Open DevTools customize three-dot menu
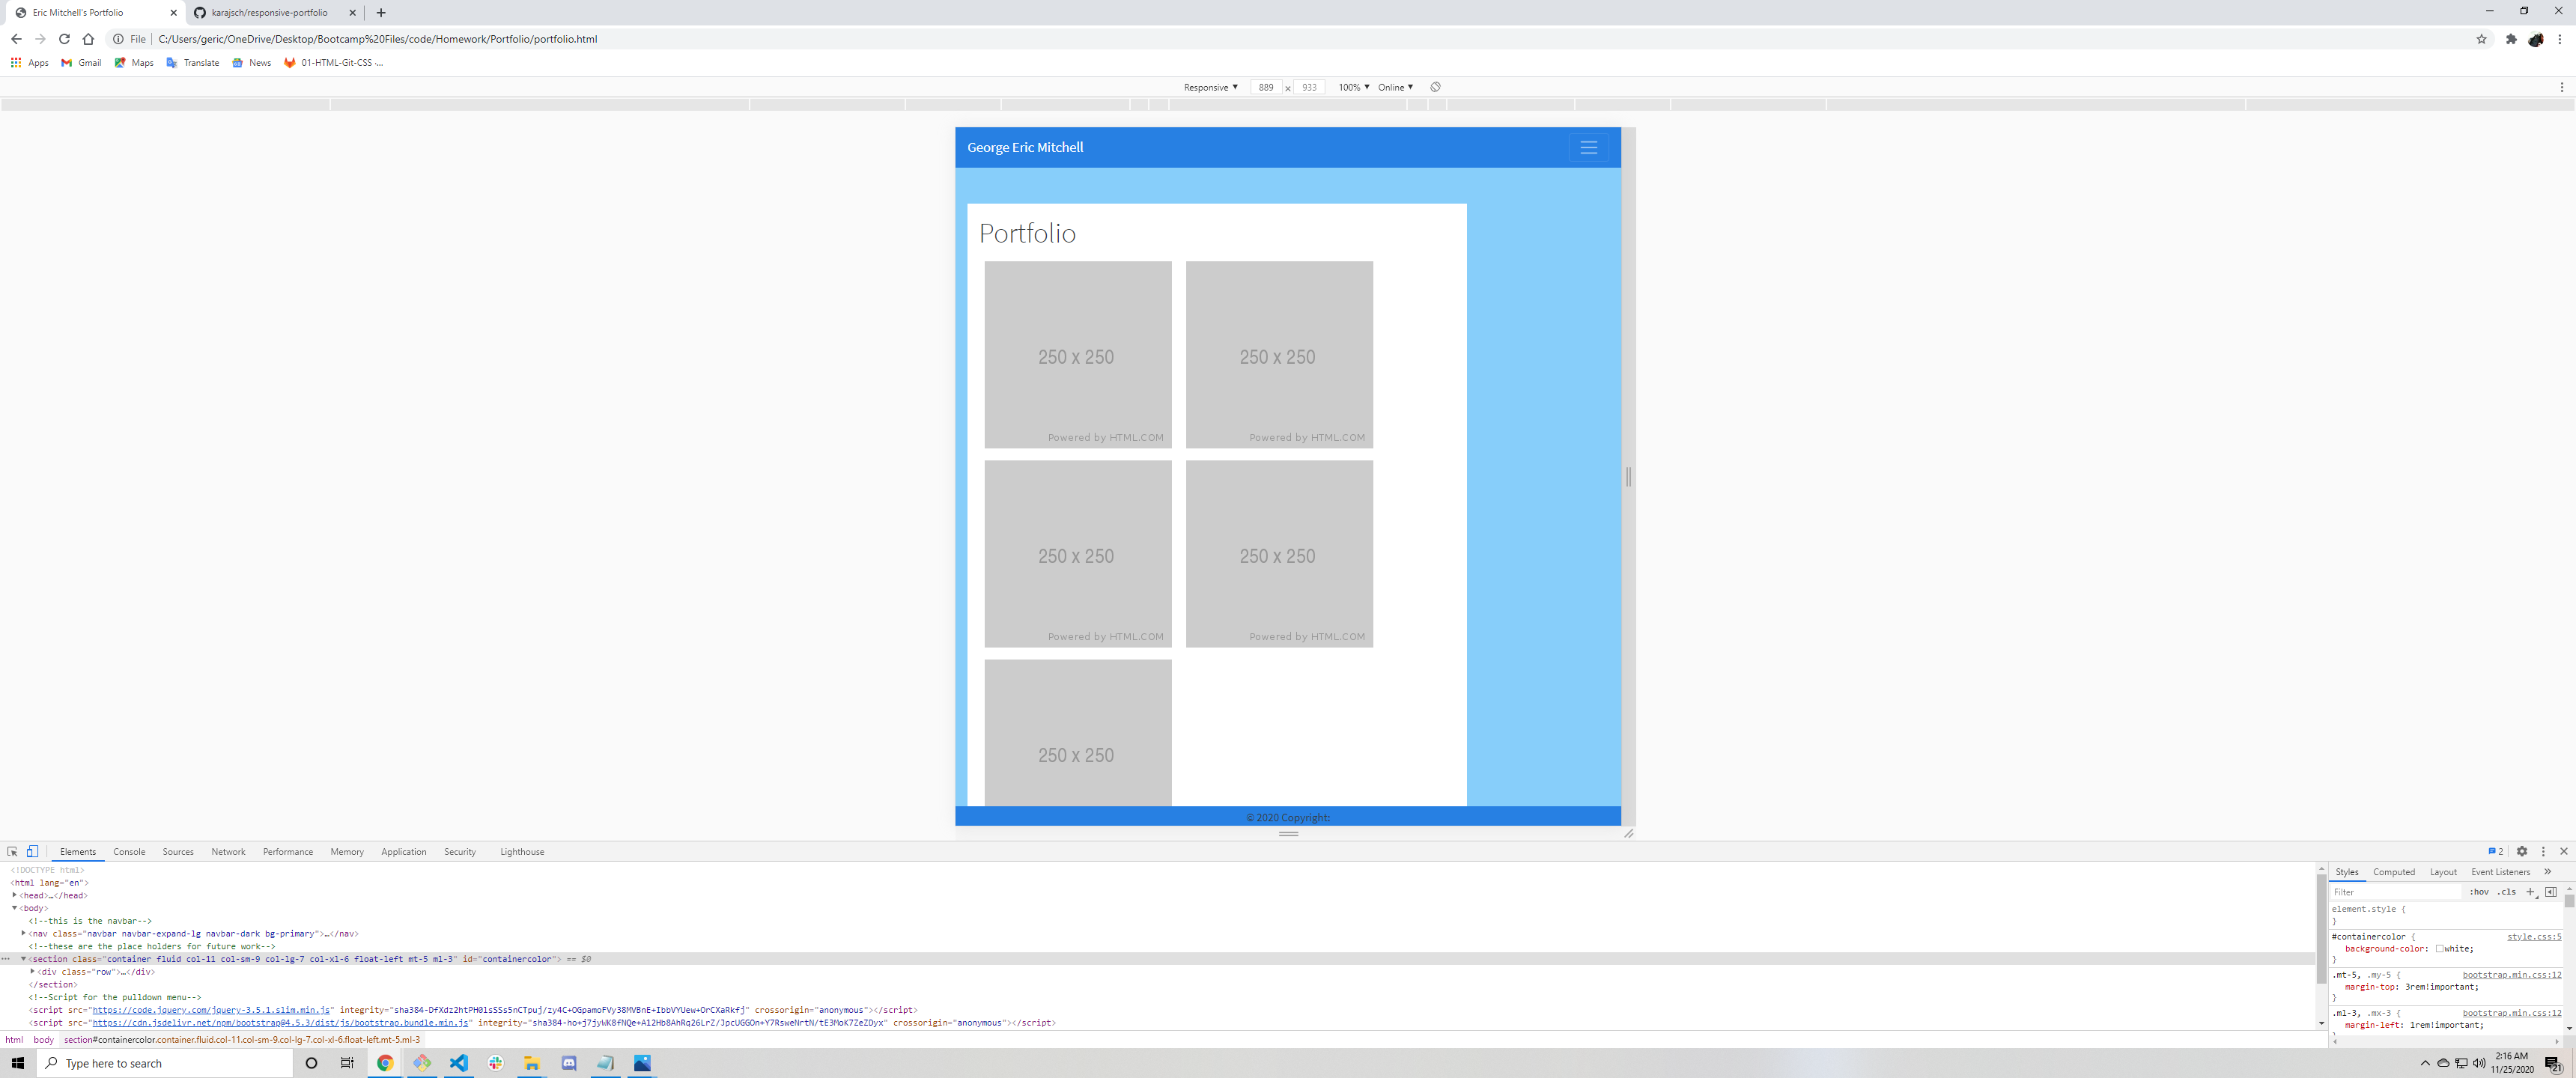 (x=2543, y=851)
